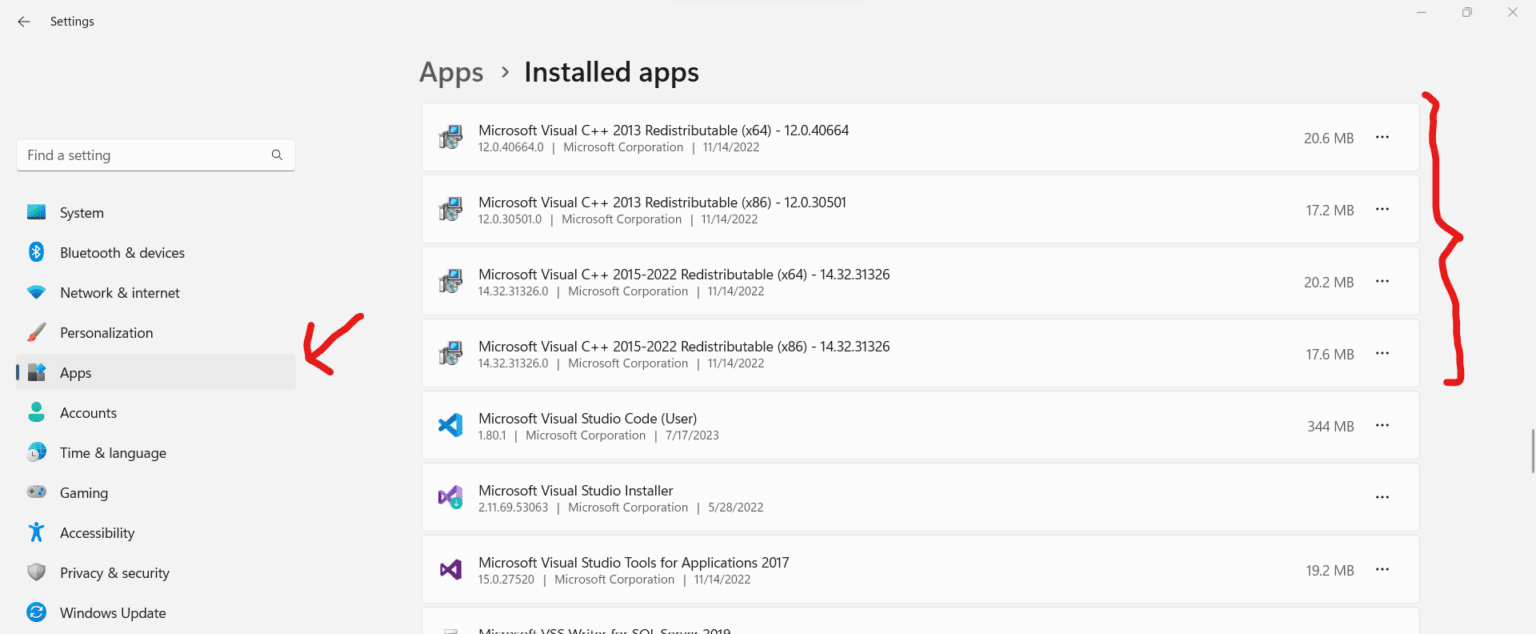Open options for Visual Studio Tools for Applications

pyautogui.click(x=1382, y=570)
